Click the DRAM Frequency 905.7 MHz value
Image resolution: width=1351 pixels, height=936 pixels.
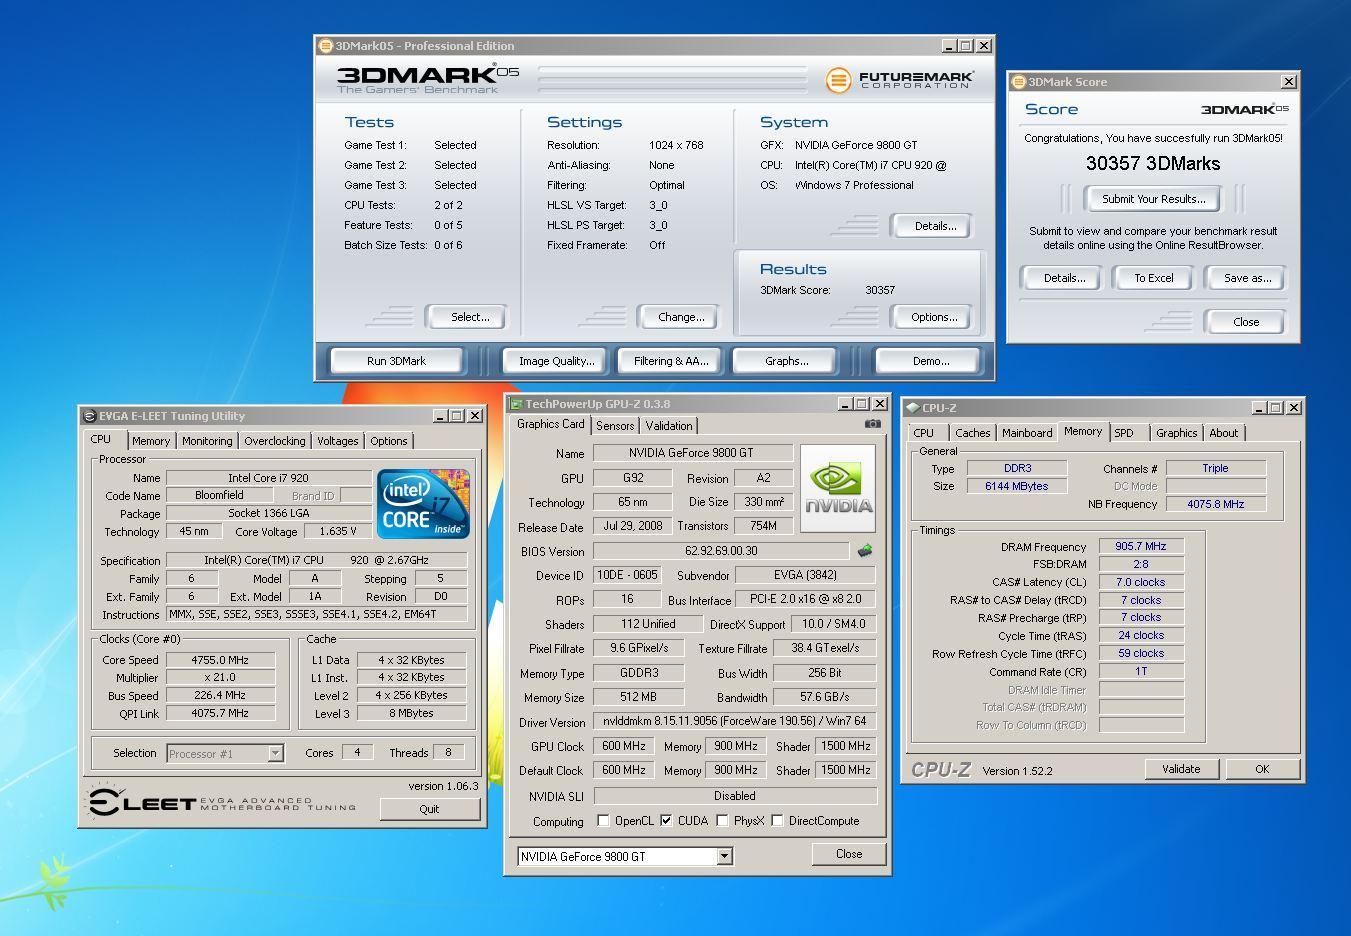click(1141, 547)
